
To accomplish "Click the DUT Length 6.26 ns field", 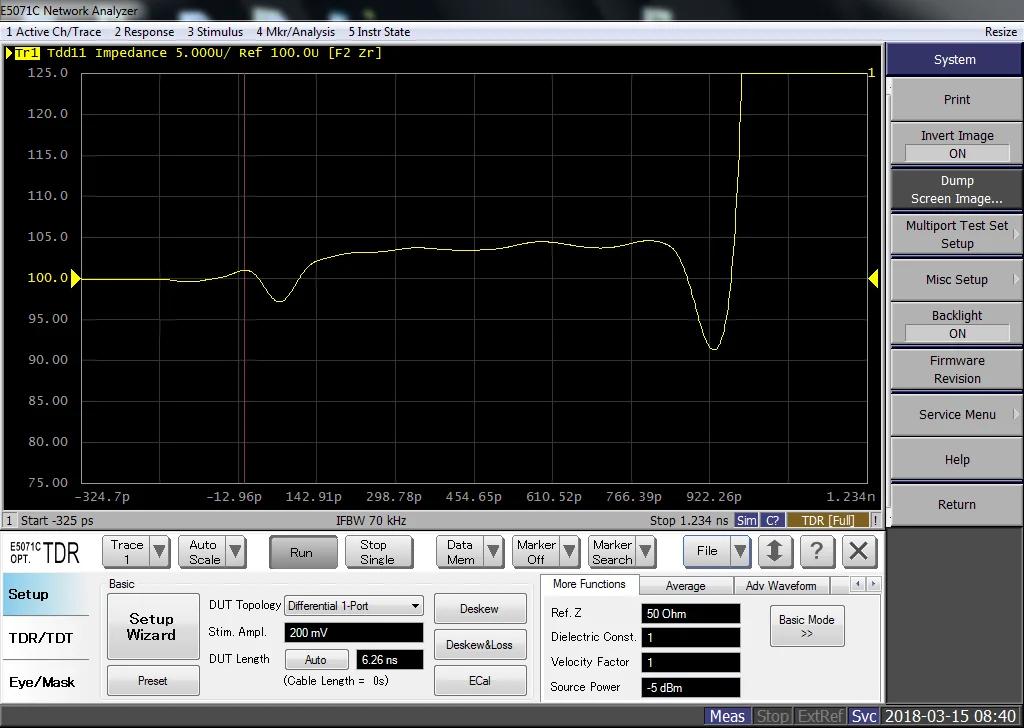I will pyautogui.click(x=389, y=659).
